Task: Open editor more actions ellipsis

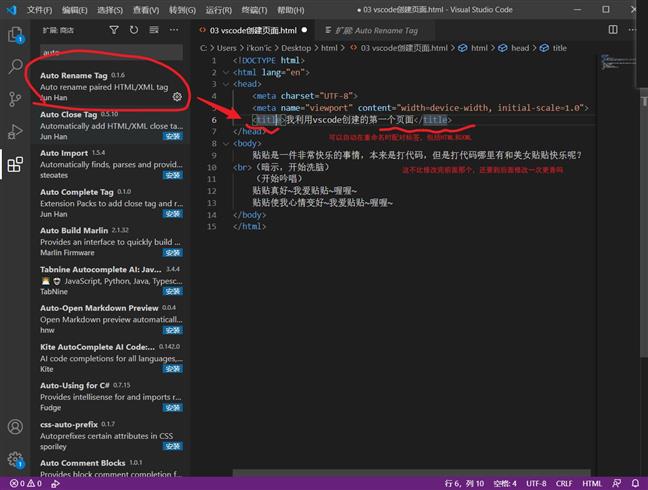Action: [x=632, y=30]
